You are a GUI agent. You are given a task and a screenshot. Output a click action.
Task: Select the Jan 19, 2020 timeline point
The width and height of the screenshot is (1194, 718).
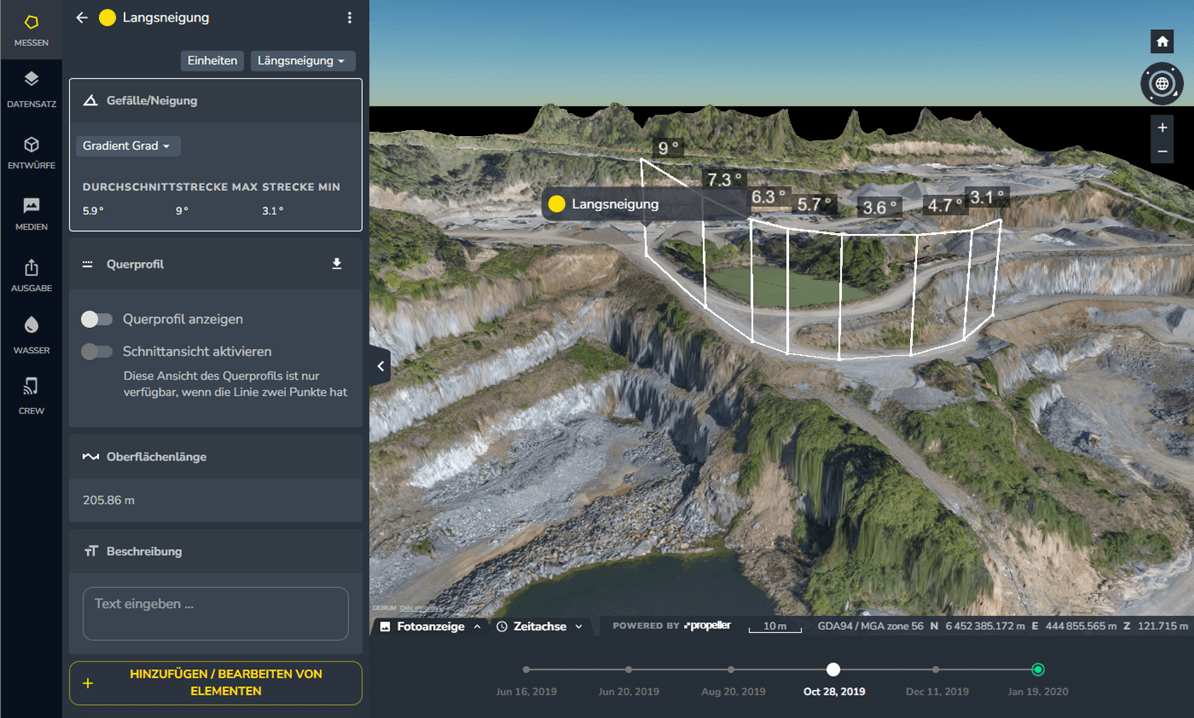1038,670
